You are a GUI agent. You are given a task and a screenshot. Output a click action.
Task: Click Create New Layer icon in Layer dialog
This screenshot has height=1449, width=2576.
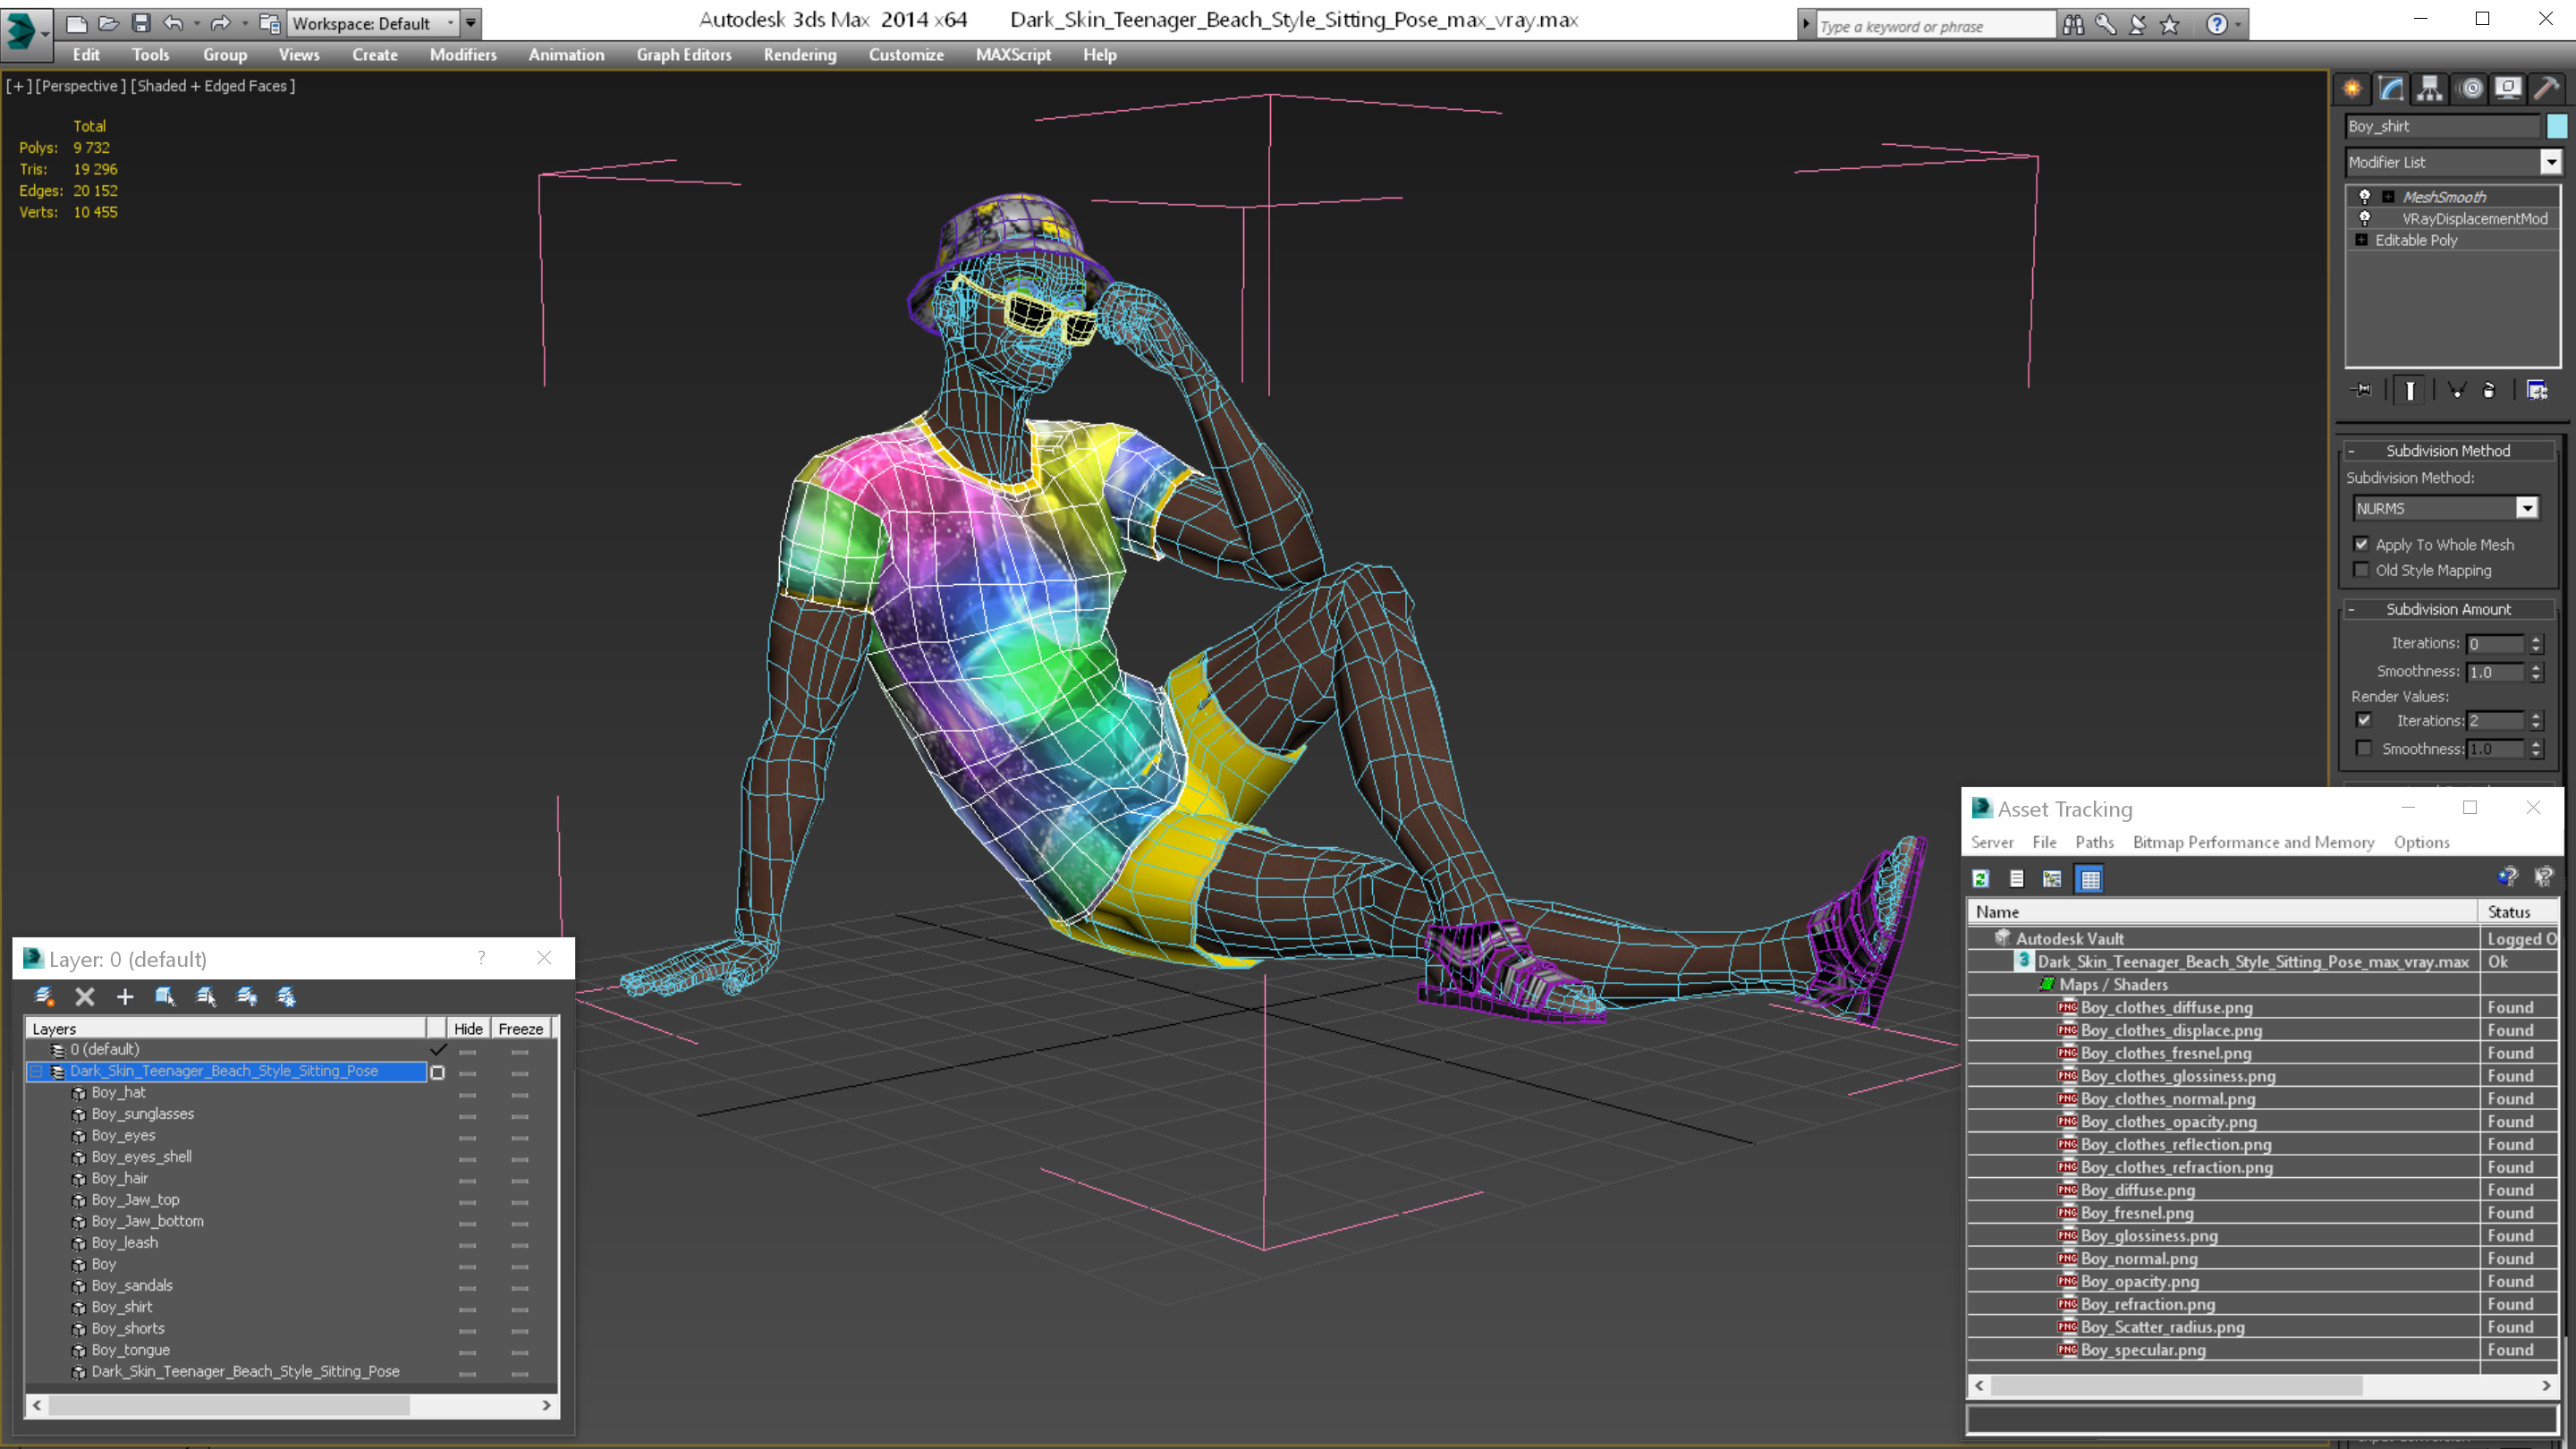point(44,996)
